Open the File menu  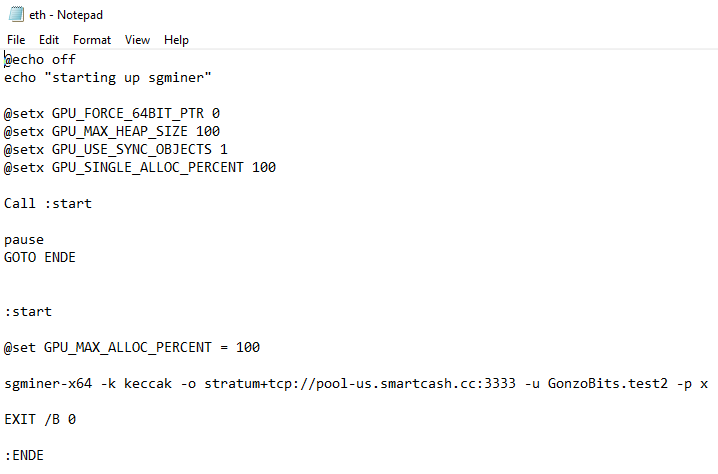tap(15, 40)
